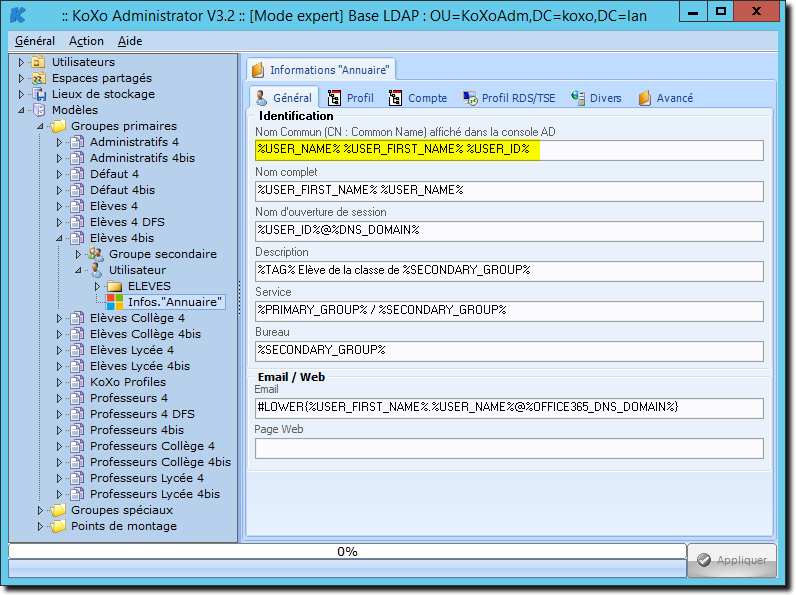Select Elèves Lycée 4 tree item

tap(131, 350)
